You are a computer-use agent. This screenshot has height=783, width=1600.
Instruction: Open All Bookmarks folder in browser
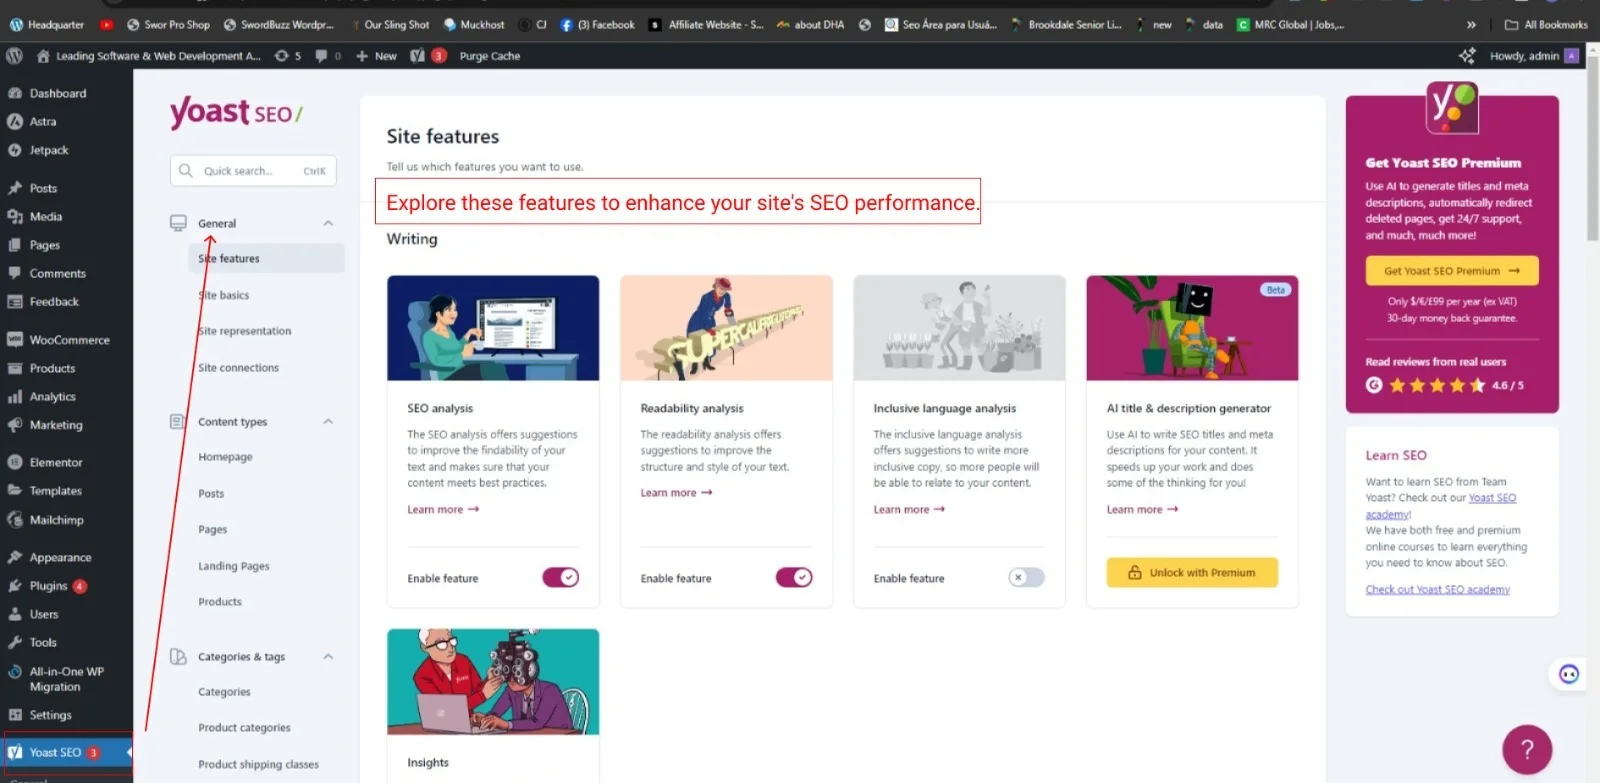click(x=1546, y=24)
